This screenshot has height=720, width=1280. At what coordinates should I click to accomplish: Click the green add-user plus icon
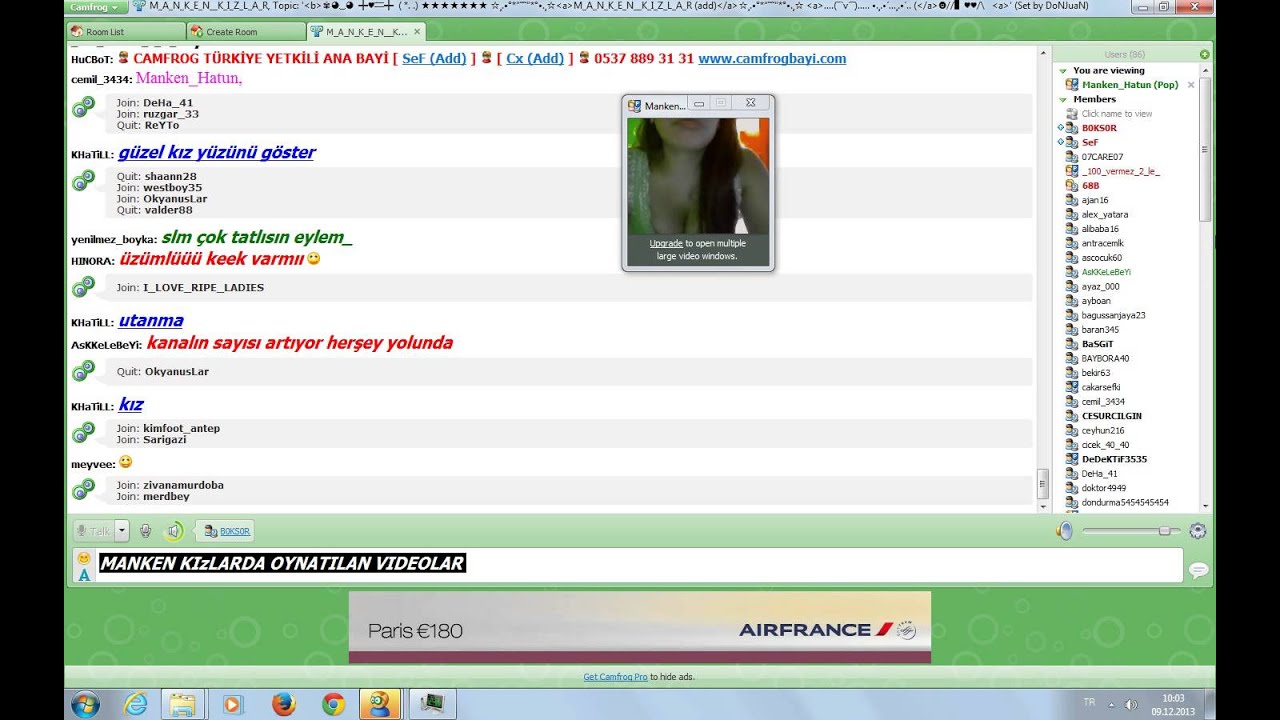(1204, 54)
